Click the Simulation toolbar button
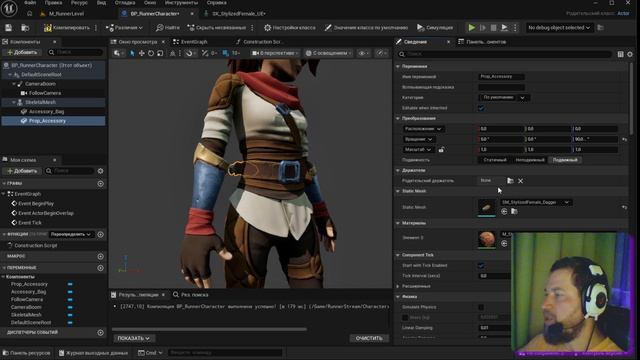 tap(435, 28)
